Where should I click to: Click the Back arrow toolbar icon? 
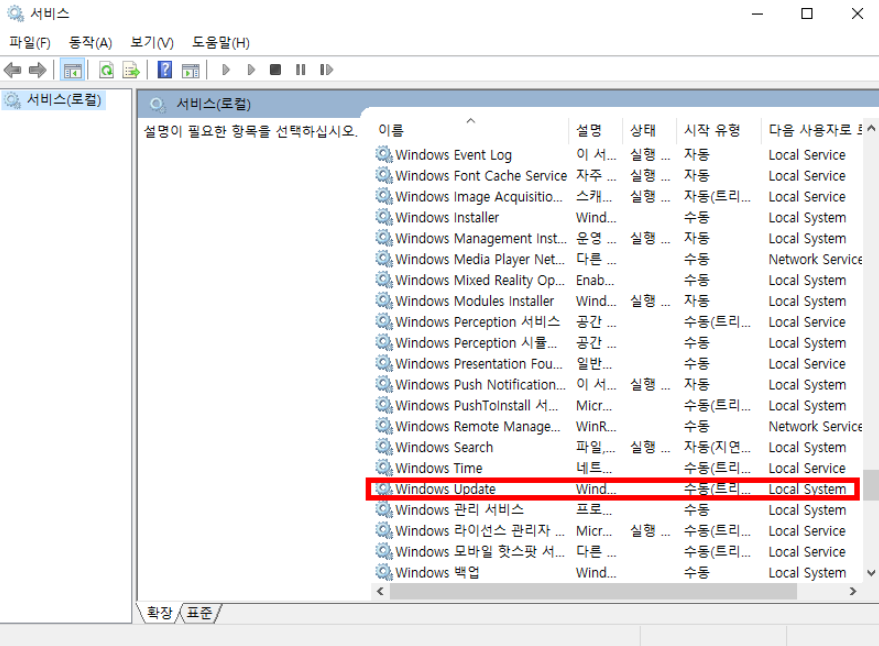tap(12, 70)
